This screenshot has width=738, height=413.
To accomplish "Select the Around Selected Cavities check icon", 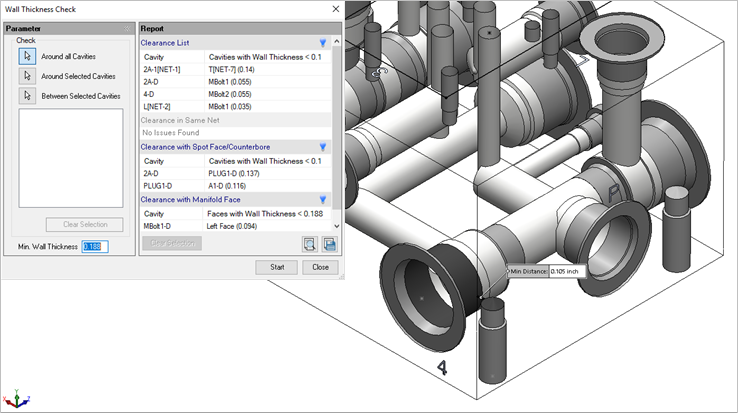I will coord(27,76).
